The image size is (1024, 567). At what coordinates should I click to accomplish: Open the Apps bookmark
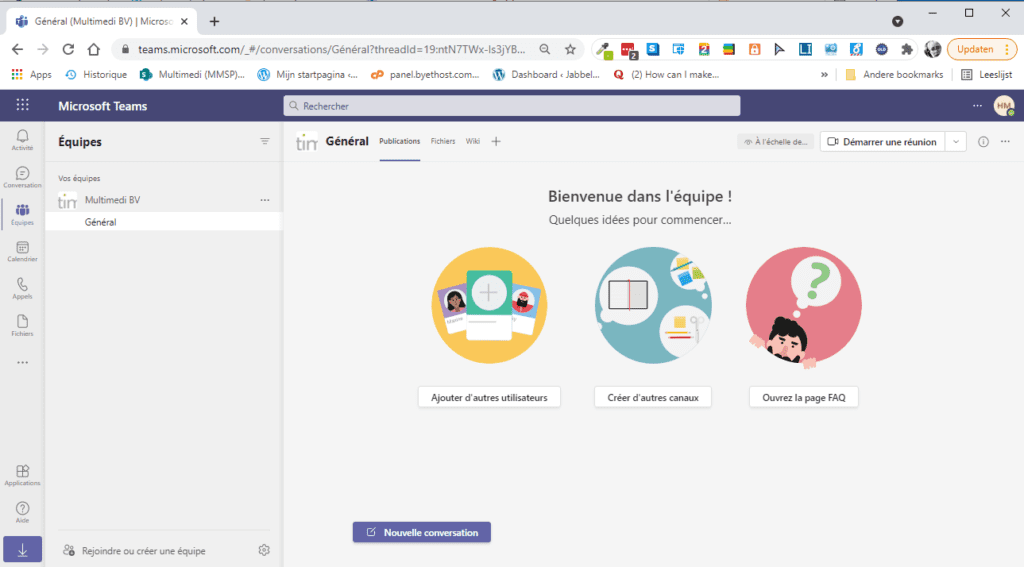click(31, 74)
